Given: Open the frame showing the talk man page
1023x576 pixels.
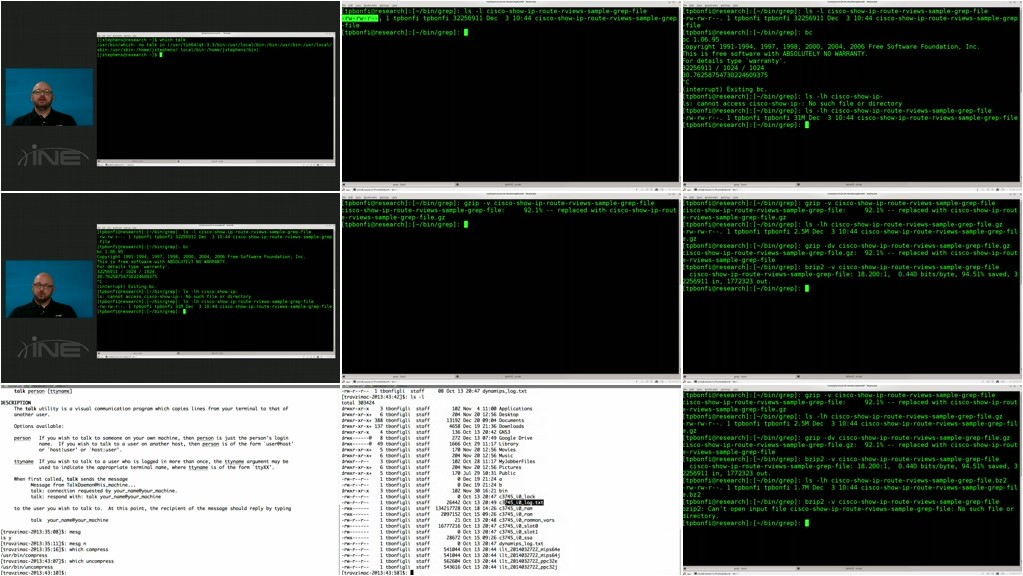Looking at the screenshot, I should (170, 480).
